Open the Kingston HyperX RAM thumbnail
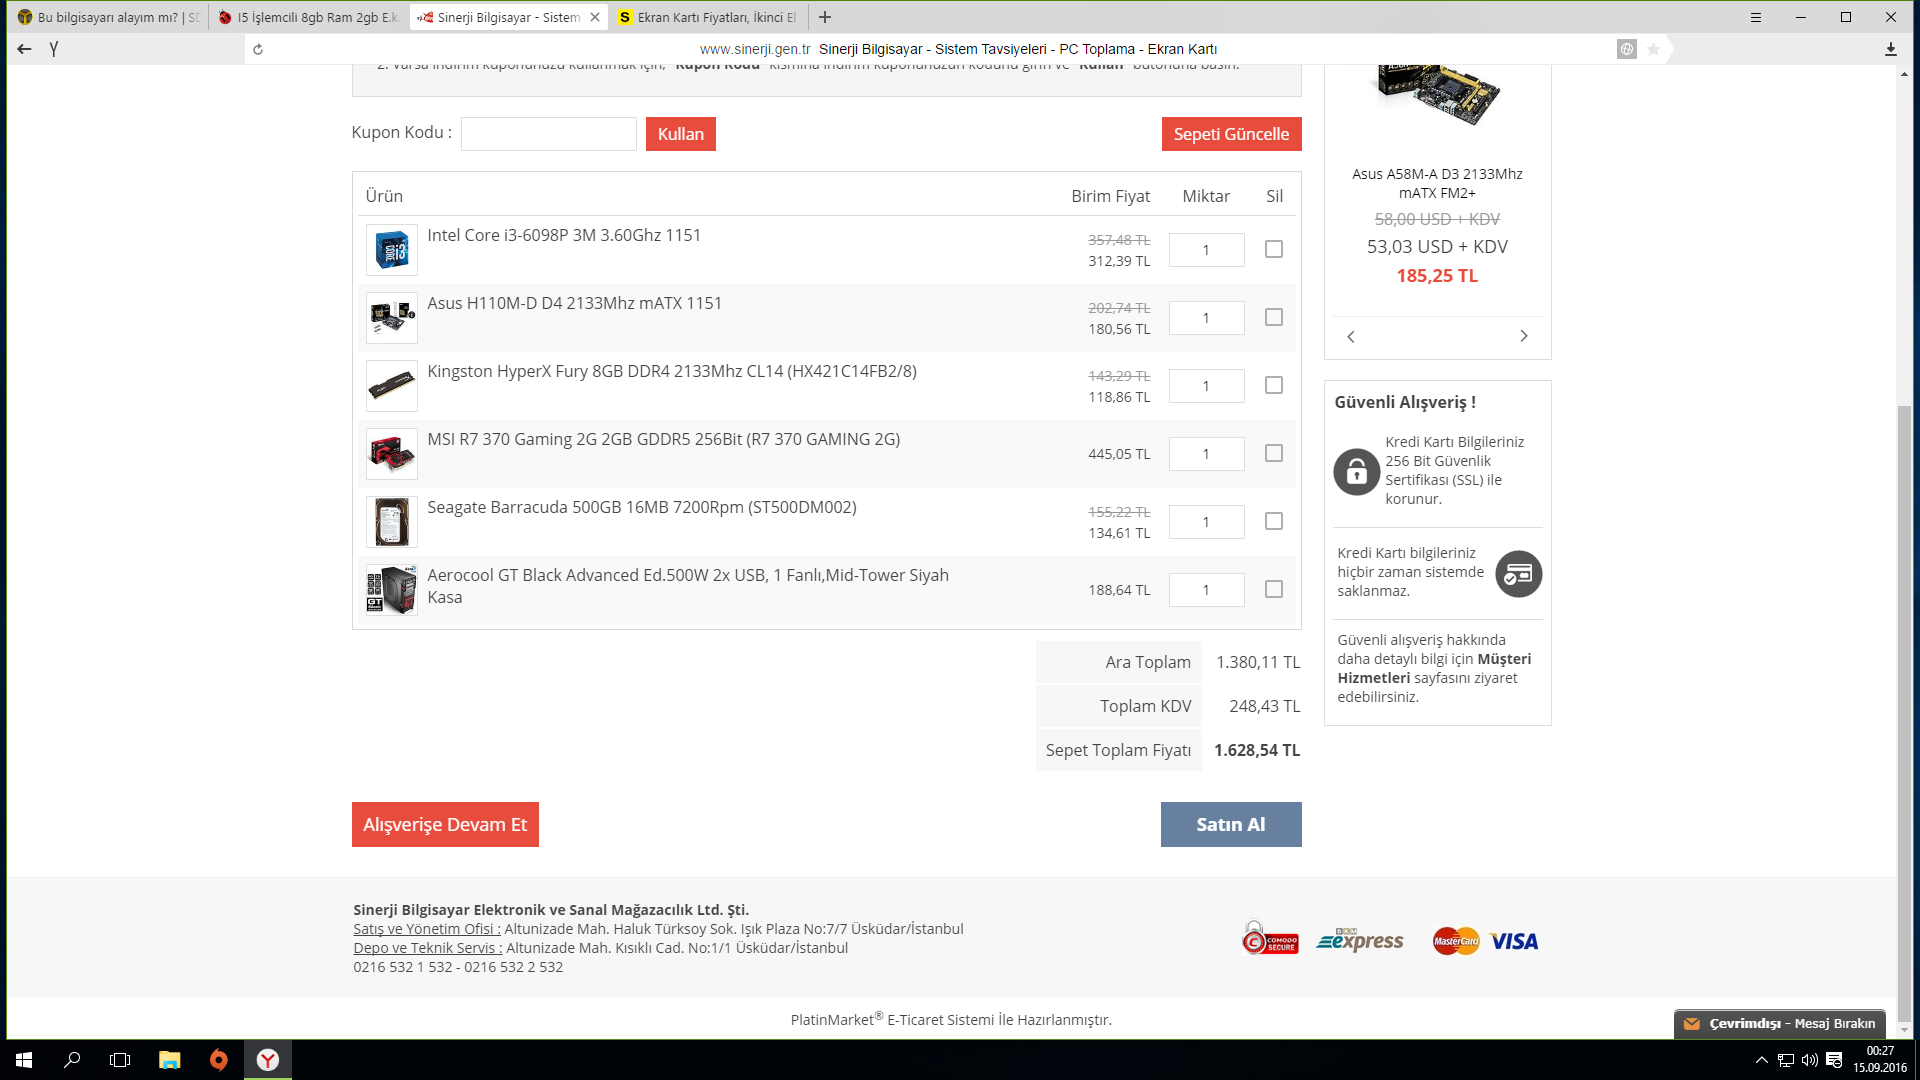This screenshot has height=1080, width=1920. 391,386
